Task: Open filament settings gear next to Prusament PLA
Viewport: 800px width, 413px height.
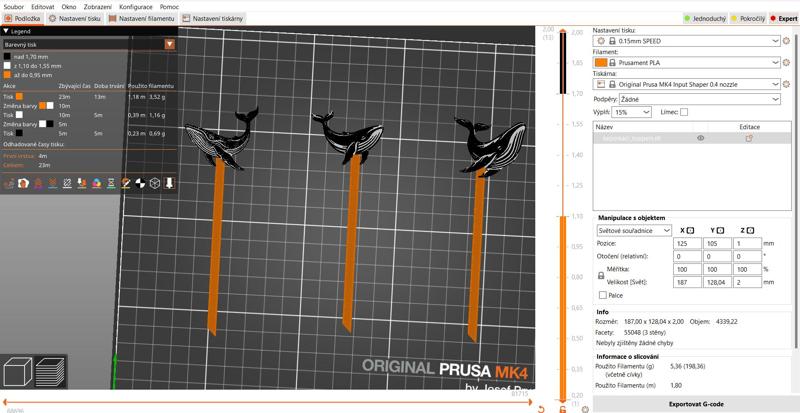Action: [786, 63]
